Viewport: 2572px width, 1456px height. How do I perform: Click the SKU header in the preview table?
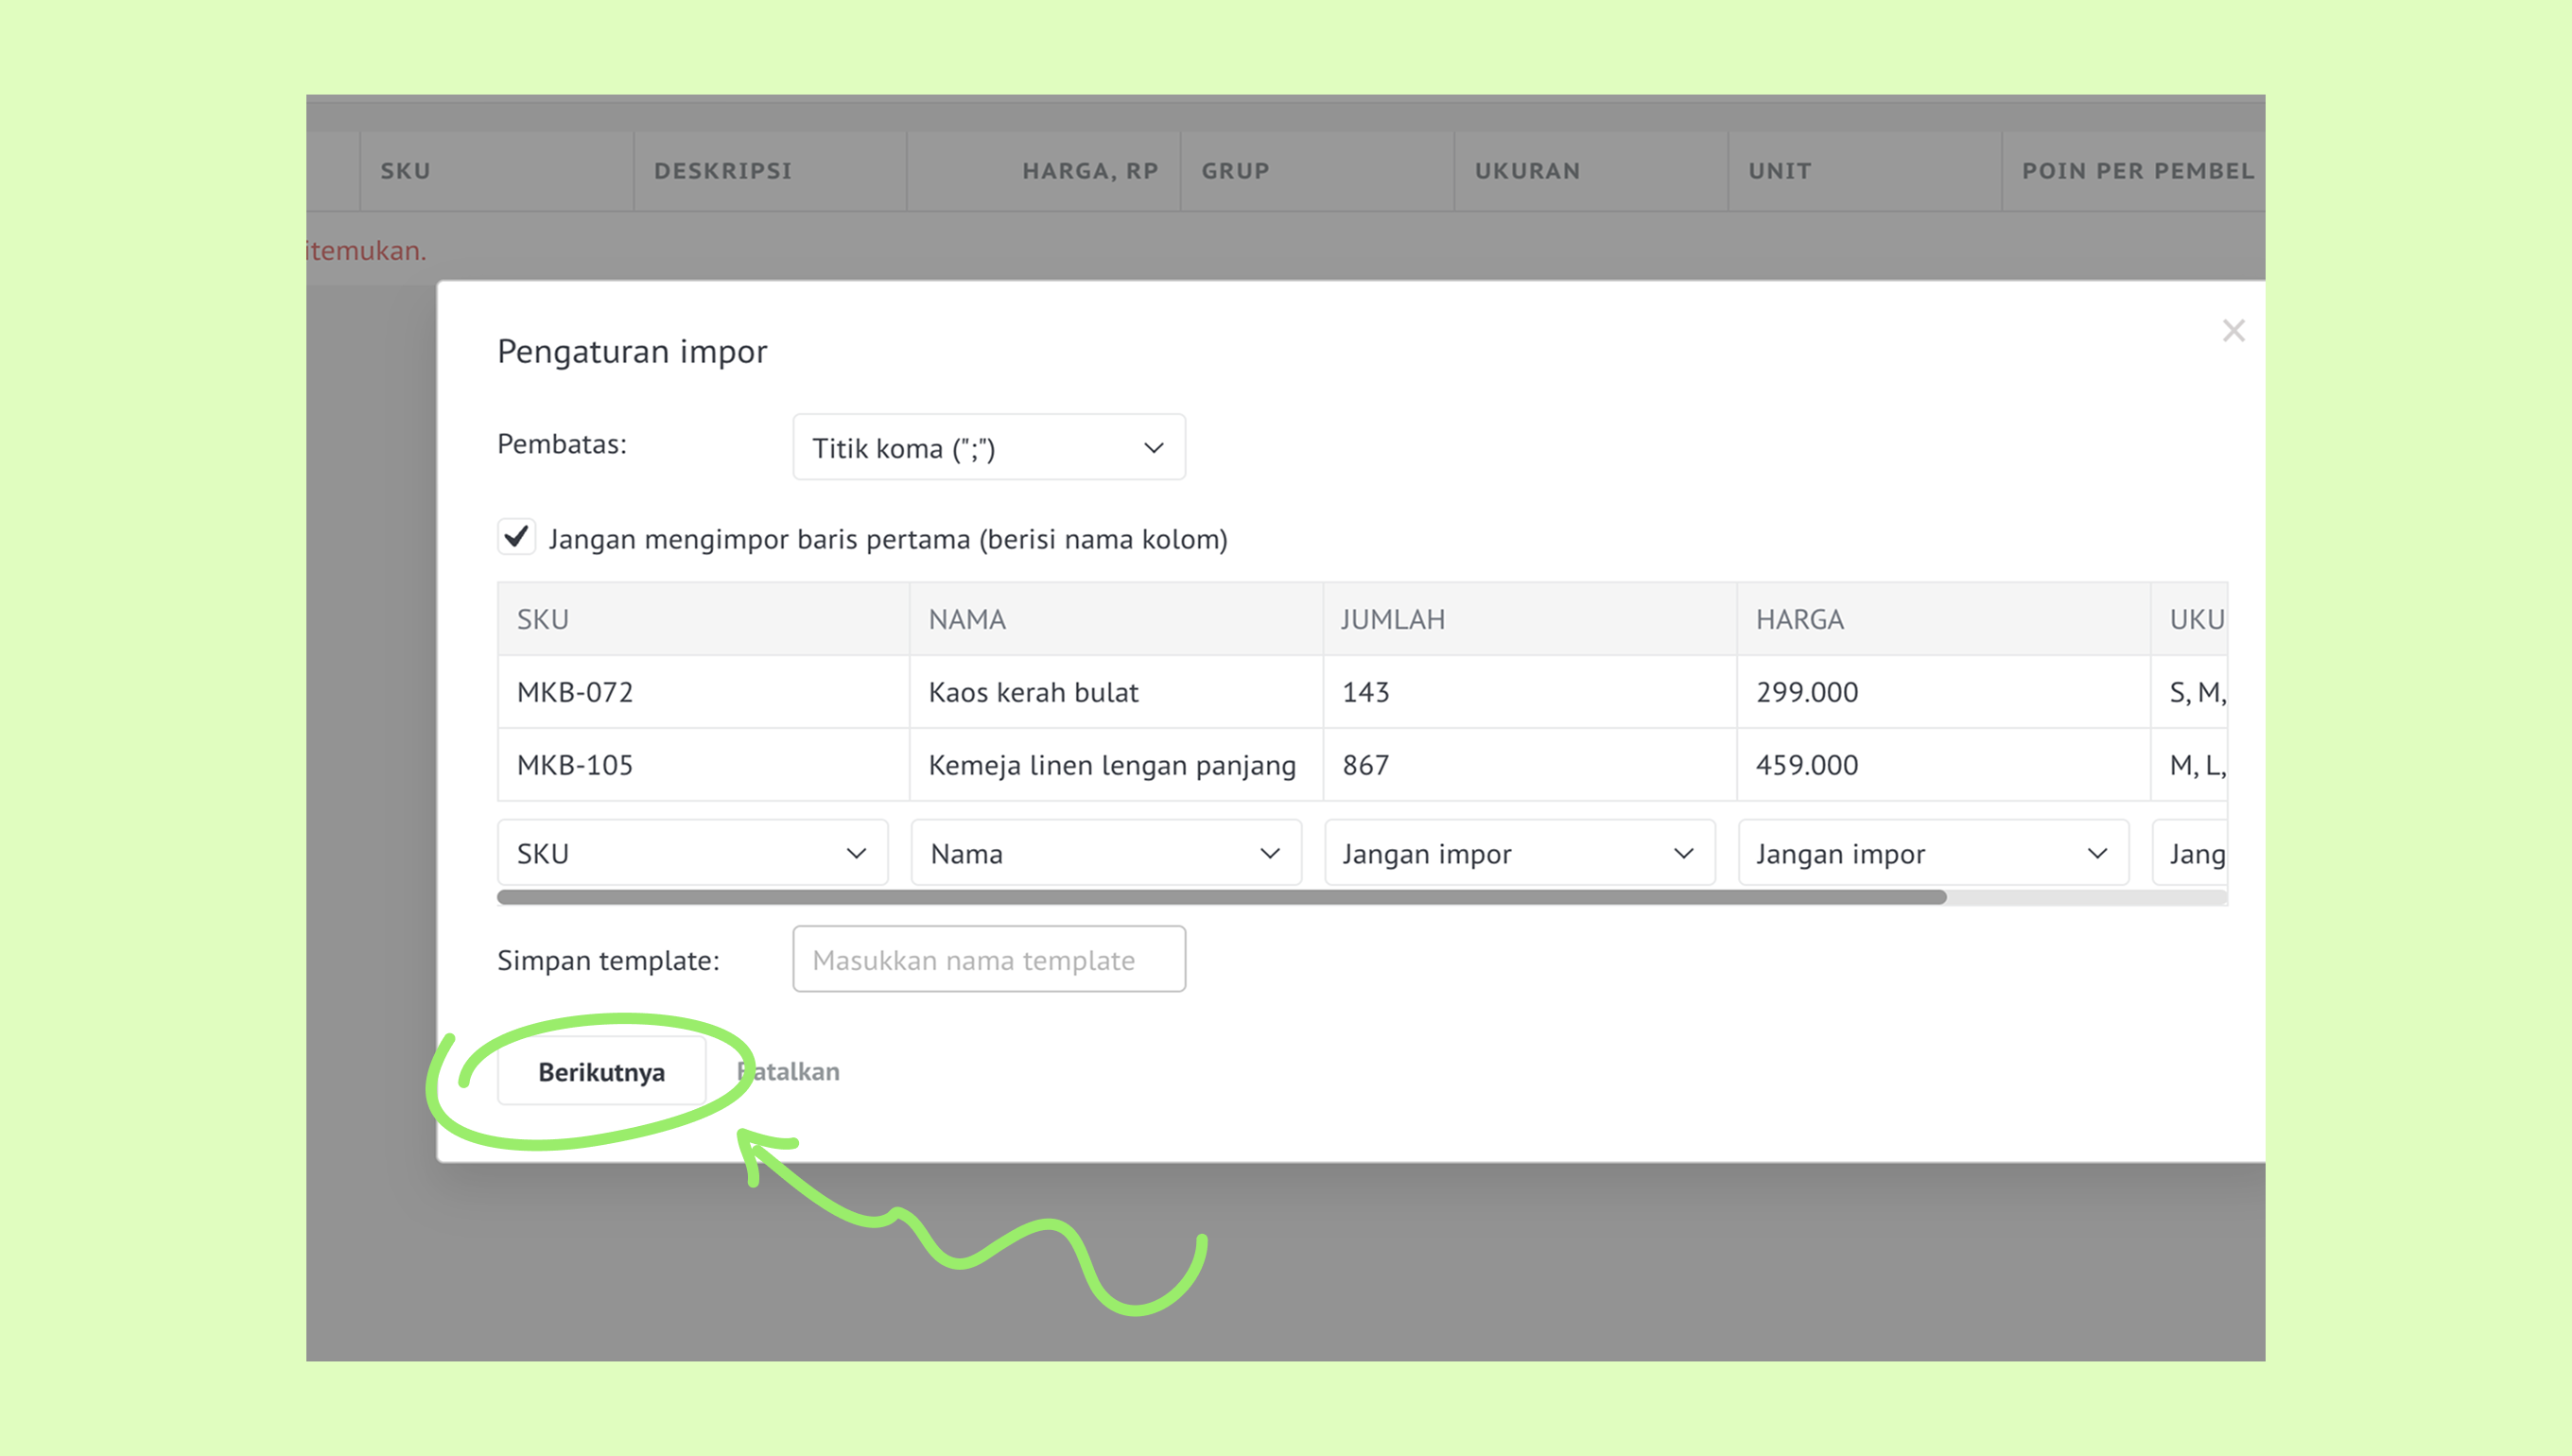tap(703, 619)
